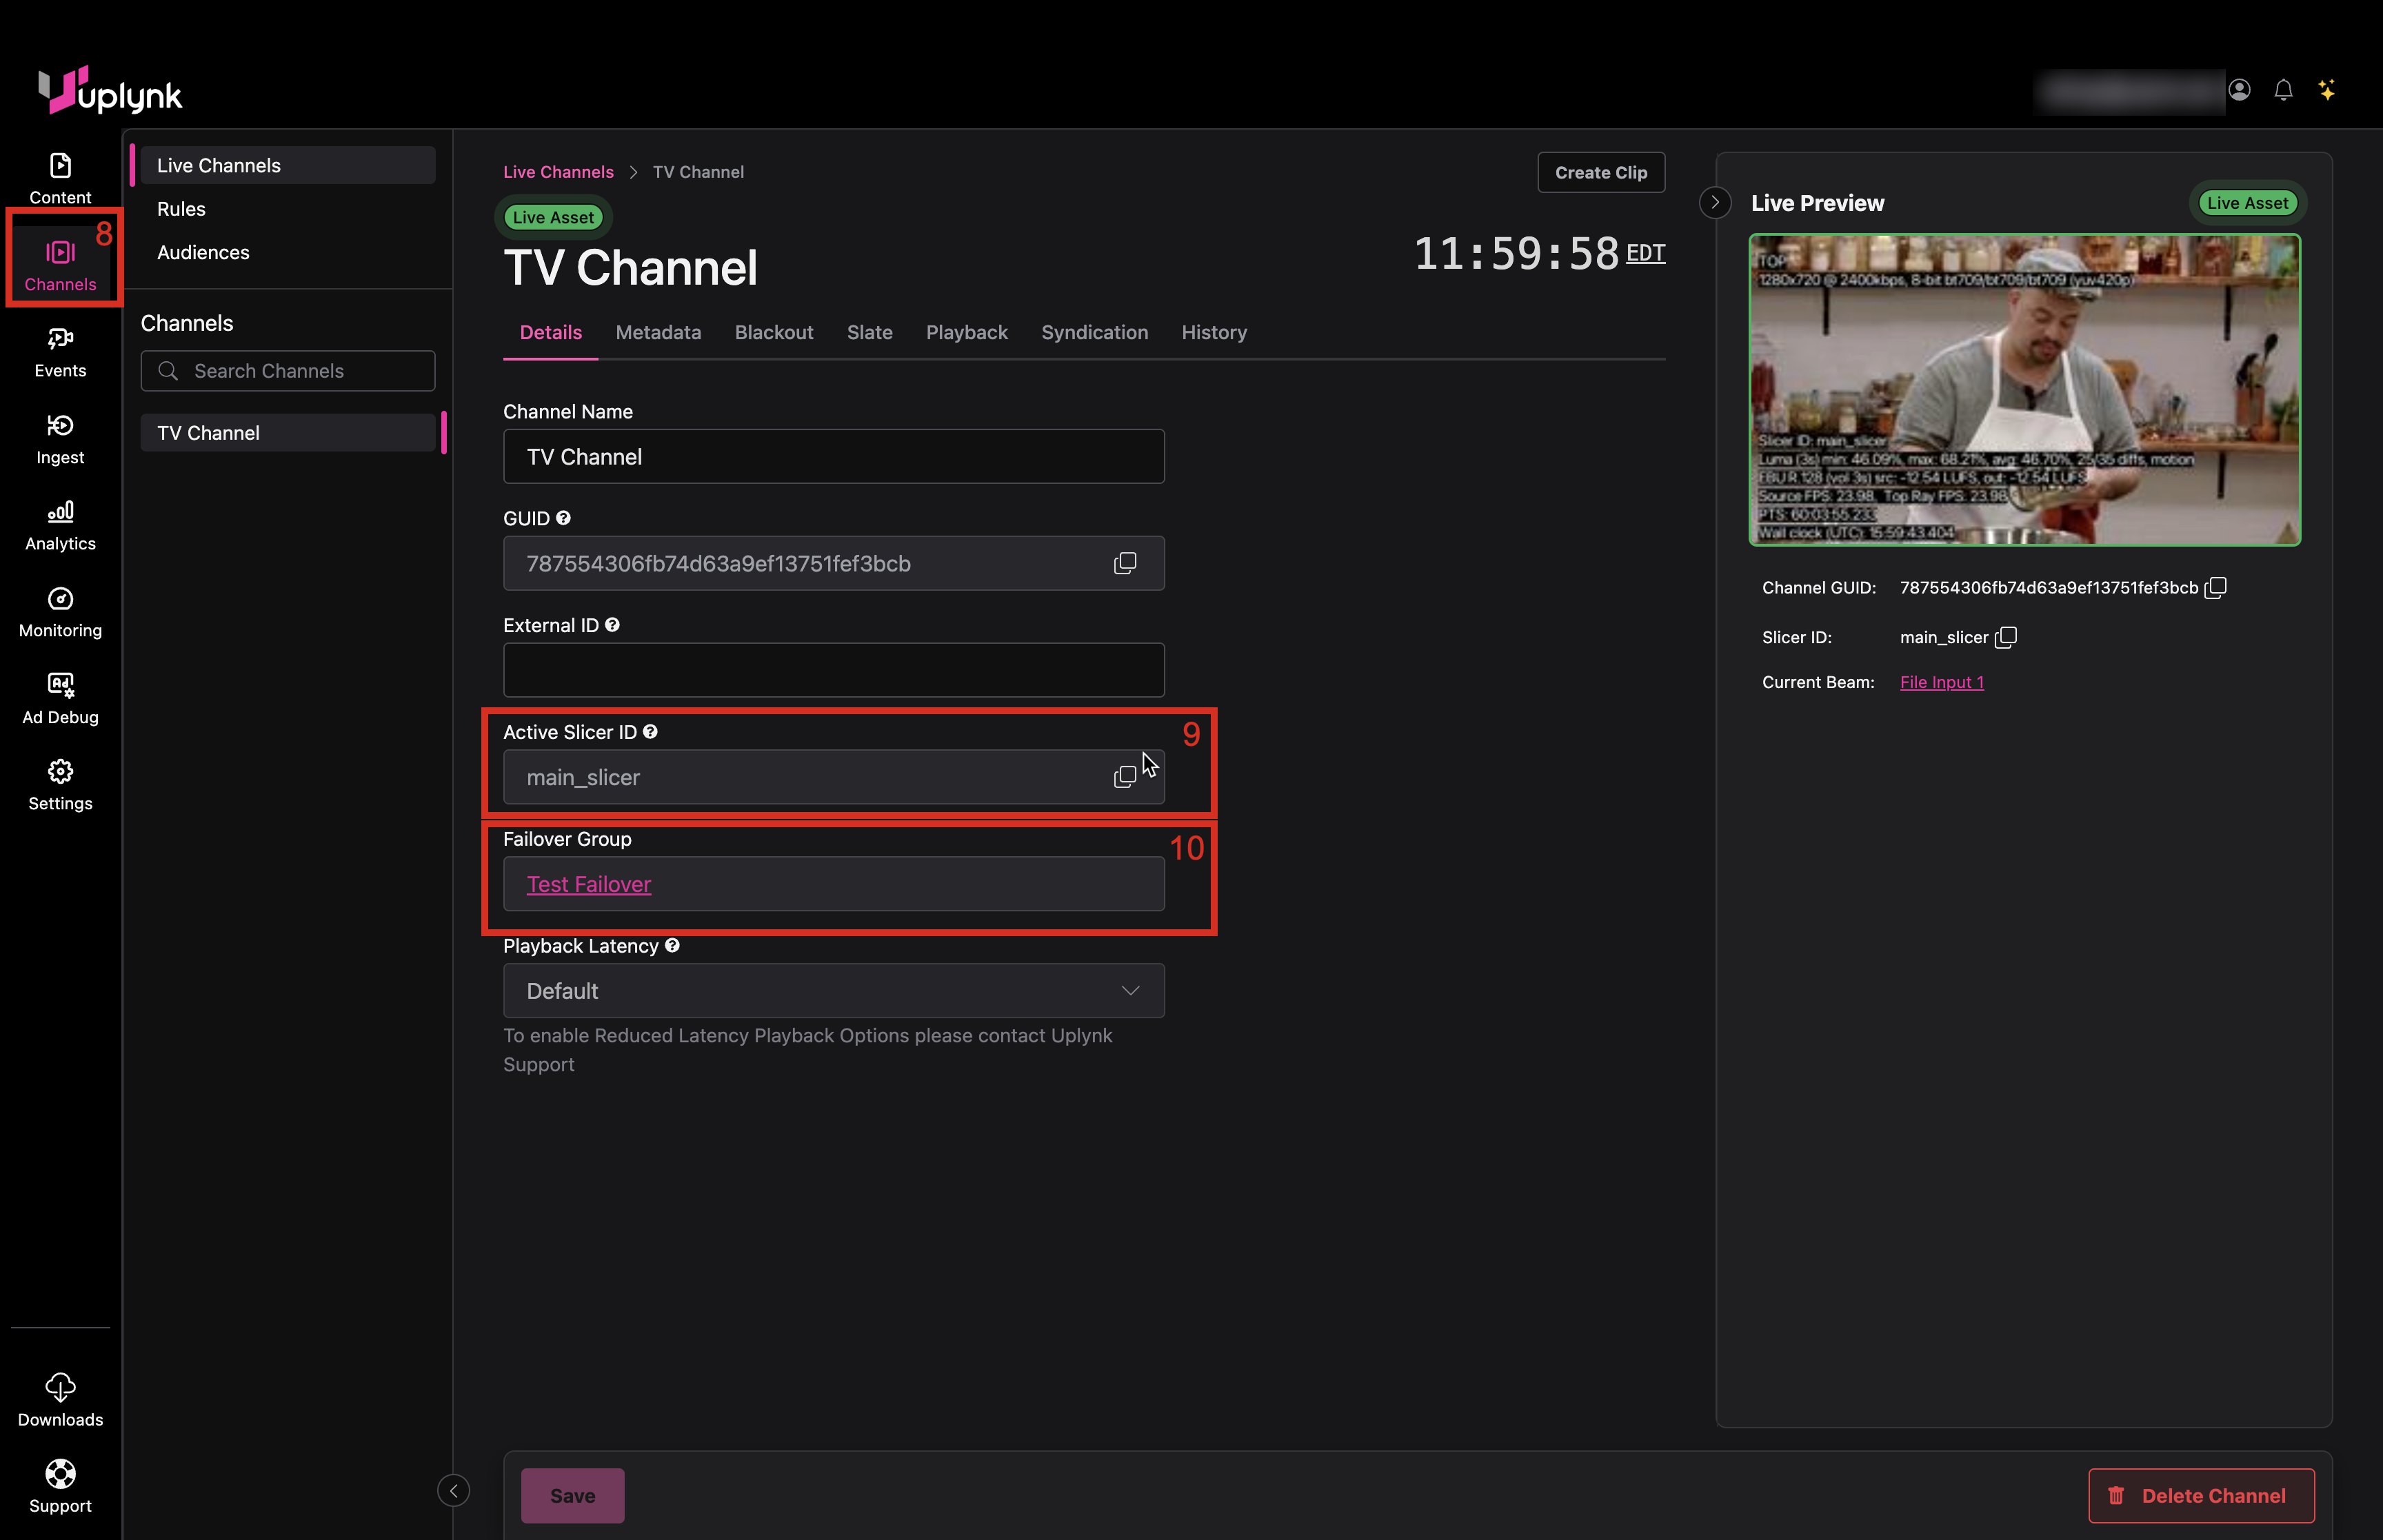Viewport: 2383px width, 1540px height.
Task: Open the Monitoring section
Action: [60, 599]
